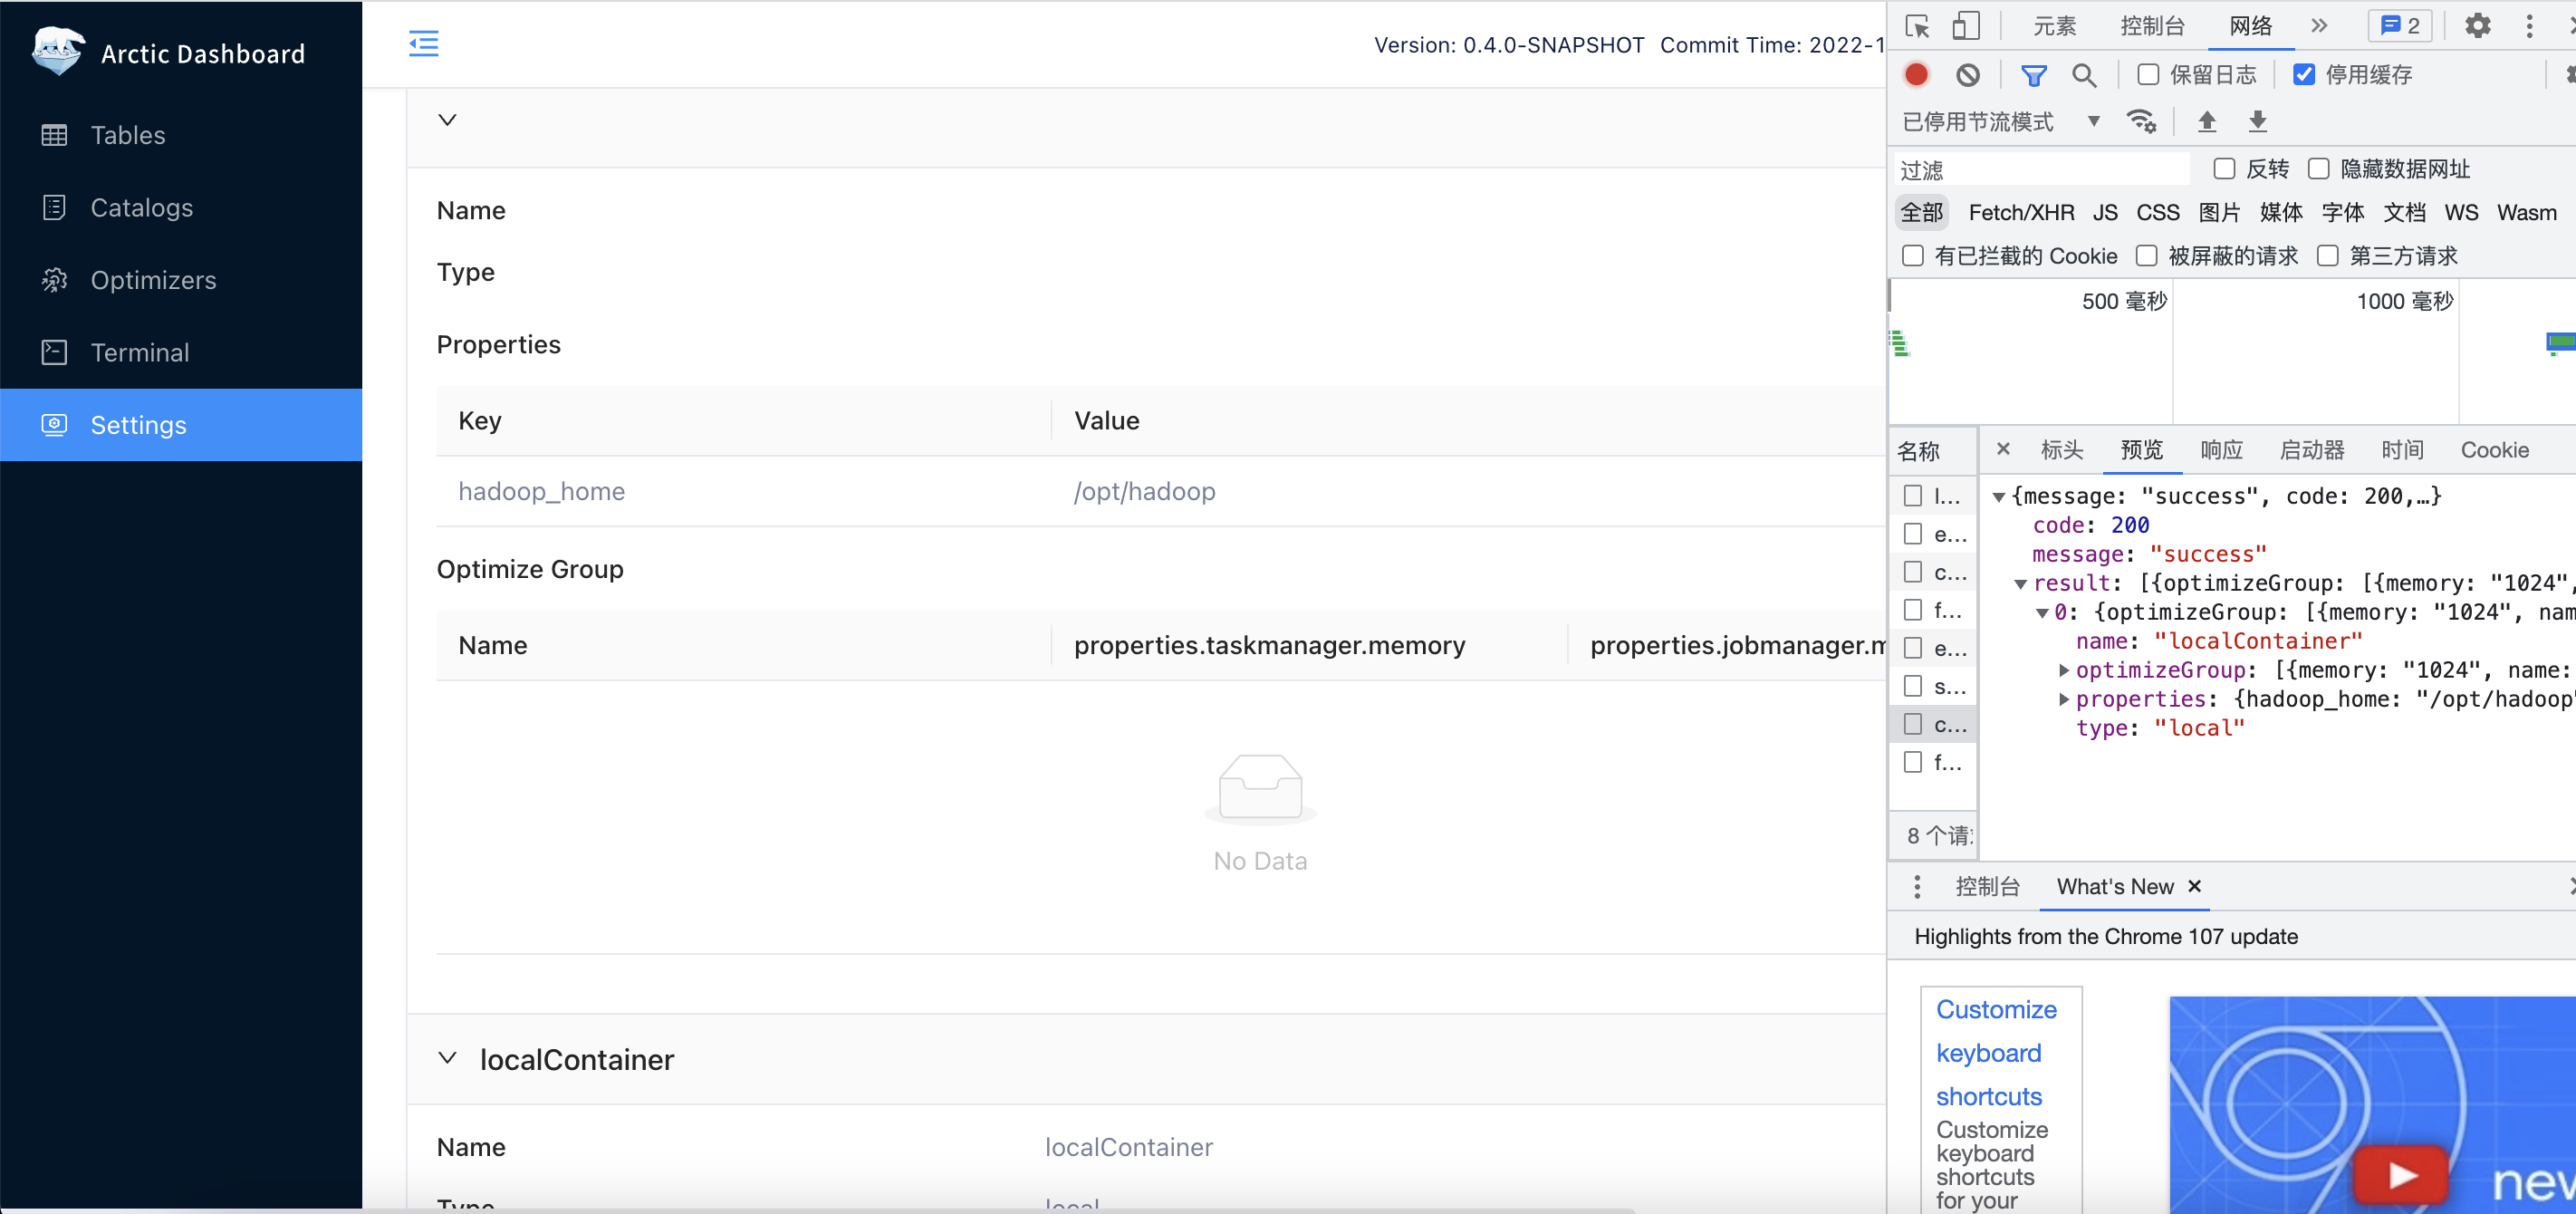Open Catalogs in the sidebar menu
This screenshot has width=2576, height=1214.
point(141,208)
